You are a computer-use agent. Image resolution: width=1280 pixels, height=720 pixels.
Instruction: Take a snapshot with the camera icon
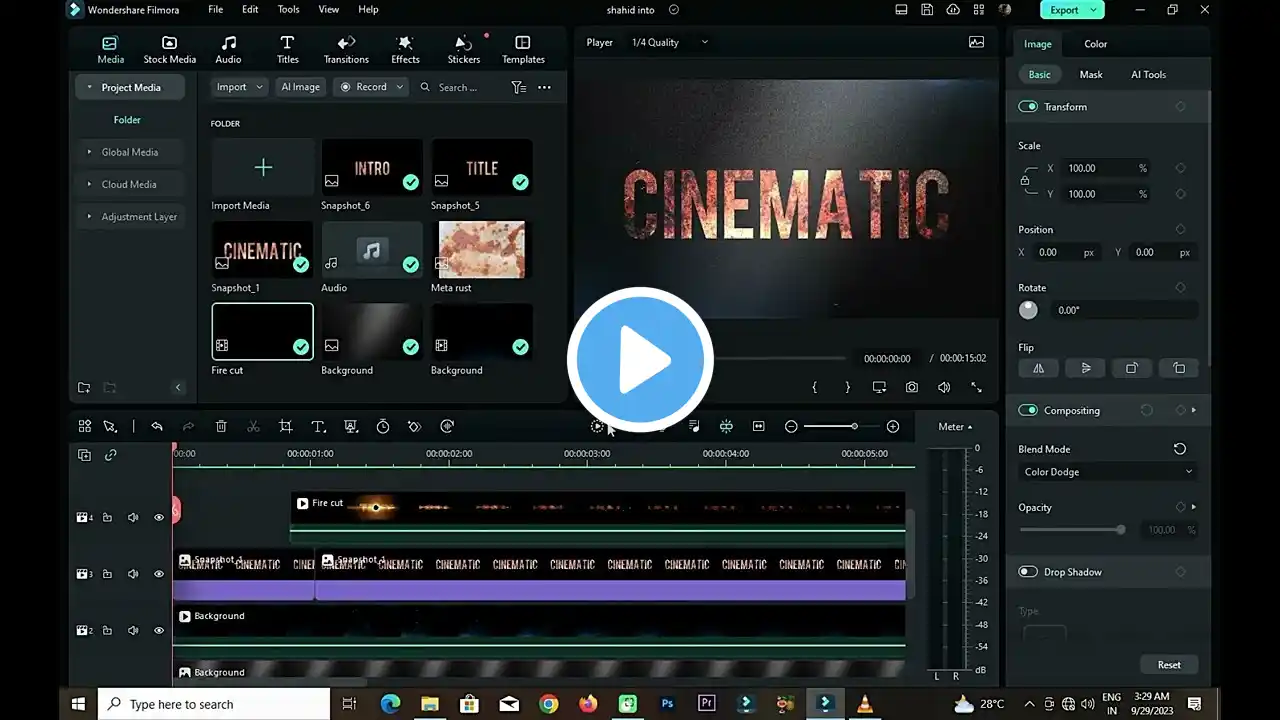pyautogui.click(x=912, y=387)
